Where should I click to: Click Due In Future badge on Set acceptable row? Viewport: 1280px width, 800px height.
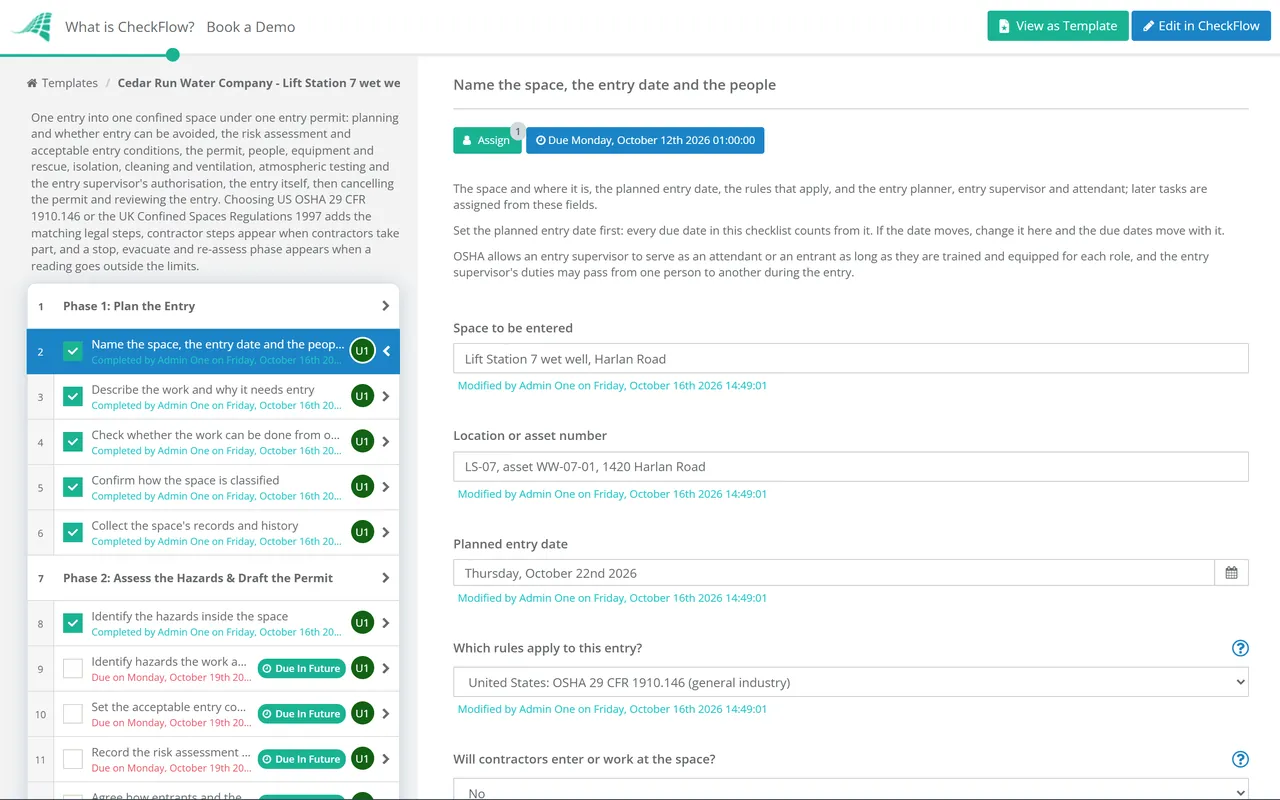click(x=301, y=714)
